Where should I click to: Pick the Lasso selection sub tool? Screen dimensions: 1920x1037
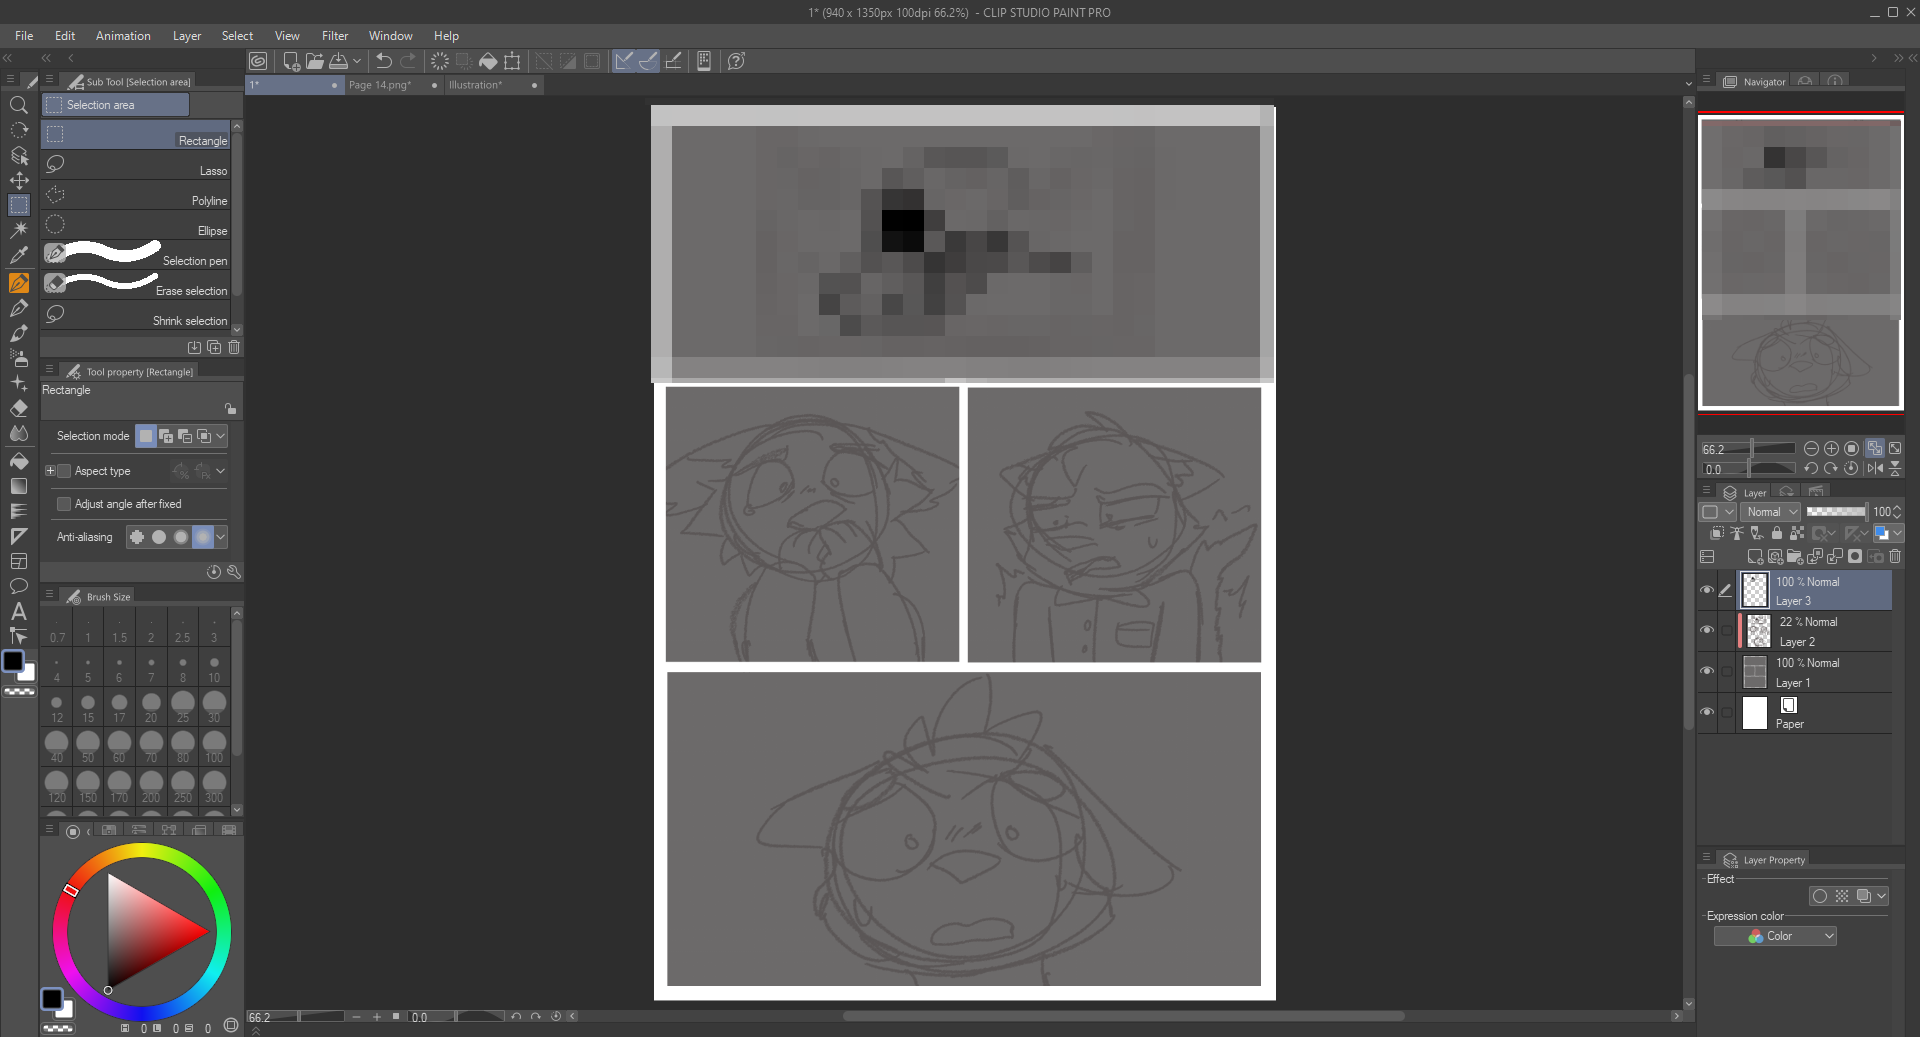[x=138, y=165]
